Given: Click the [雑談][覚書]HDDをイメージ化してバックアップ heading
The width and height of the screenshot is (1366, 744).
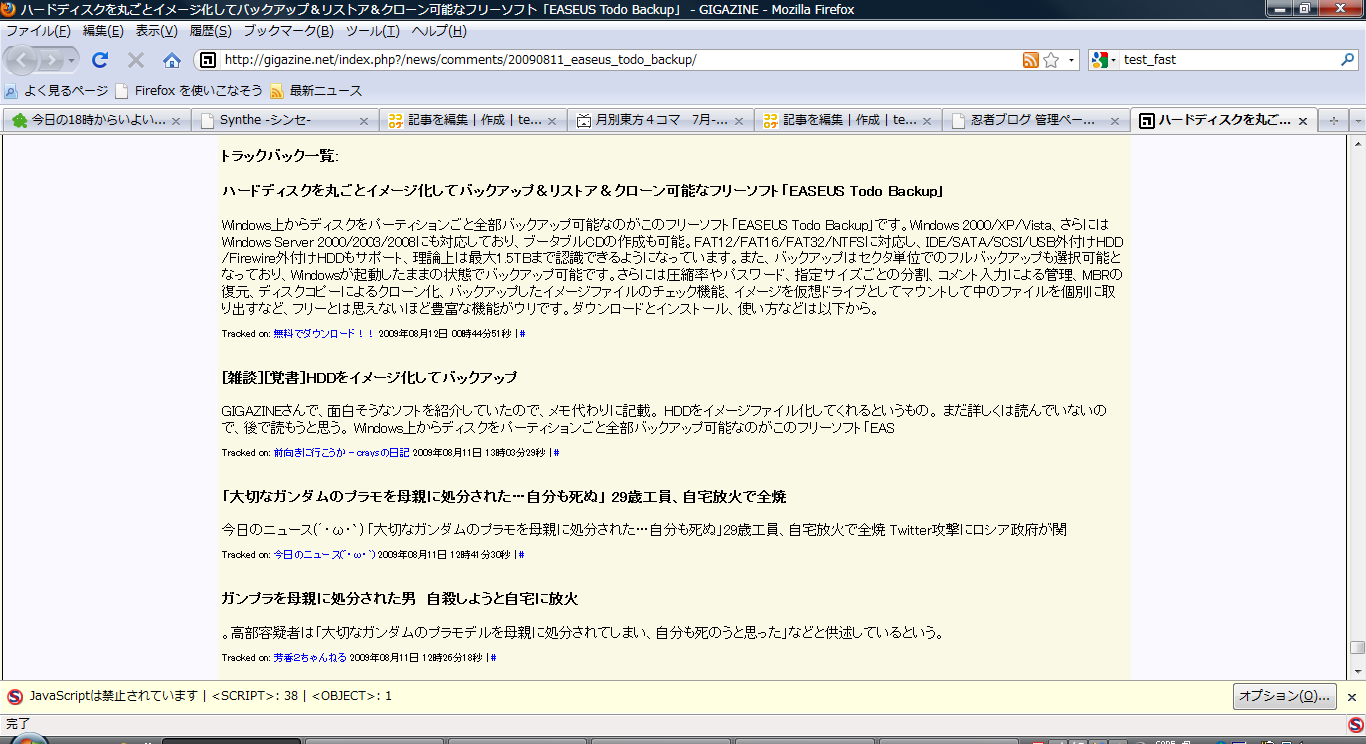Looking at the screenshot, I should click(x=369, y=377).
